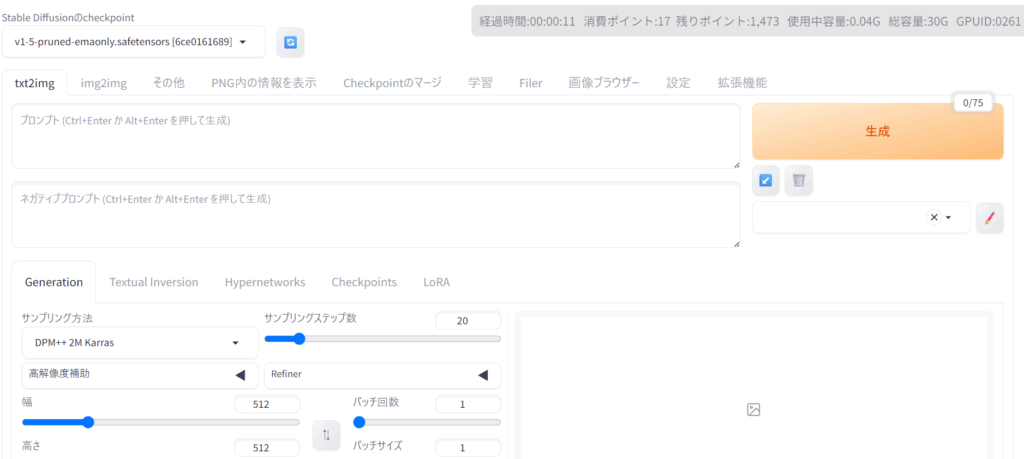Click the trash can clear prompt icon
This screenshot has height=459, width=1024.
[x=799, y=180]
